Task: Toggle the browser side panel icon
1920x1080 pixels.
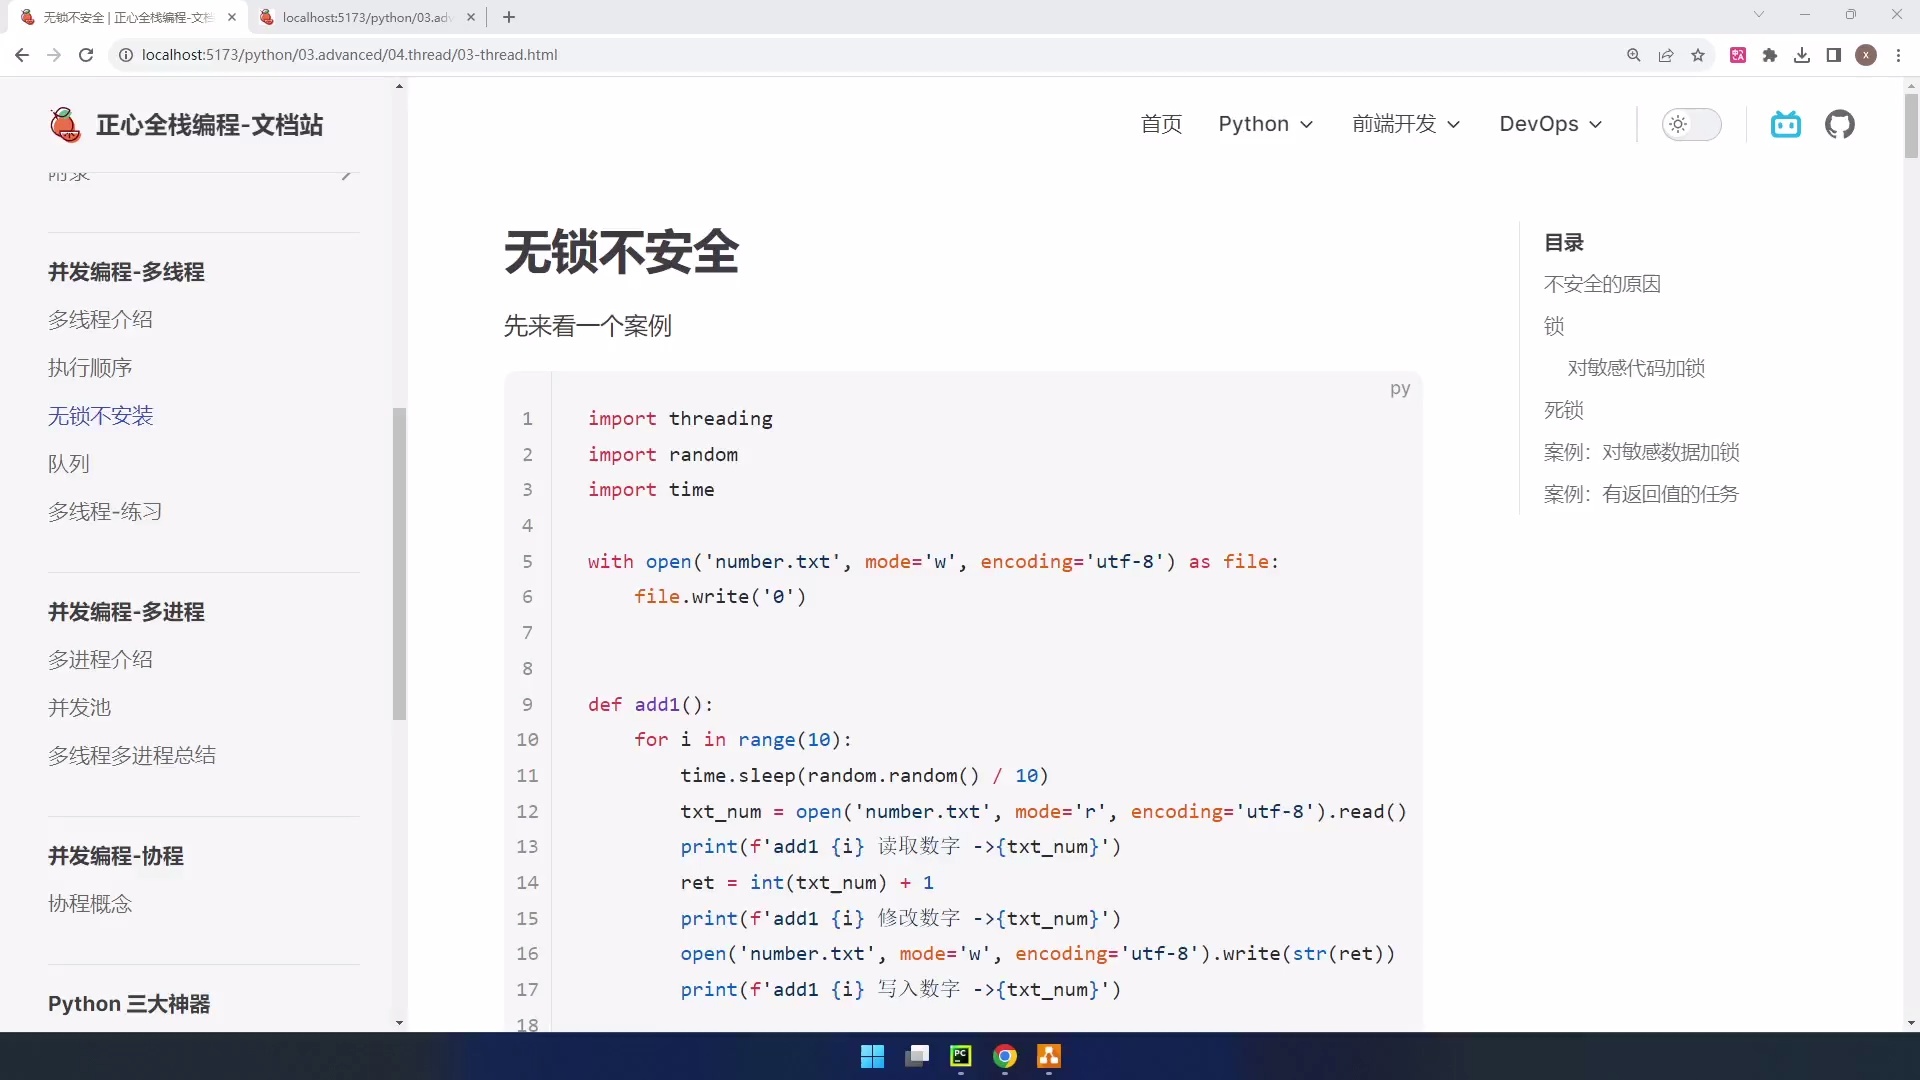Action: coord(1834,55)
